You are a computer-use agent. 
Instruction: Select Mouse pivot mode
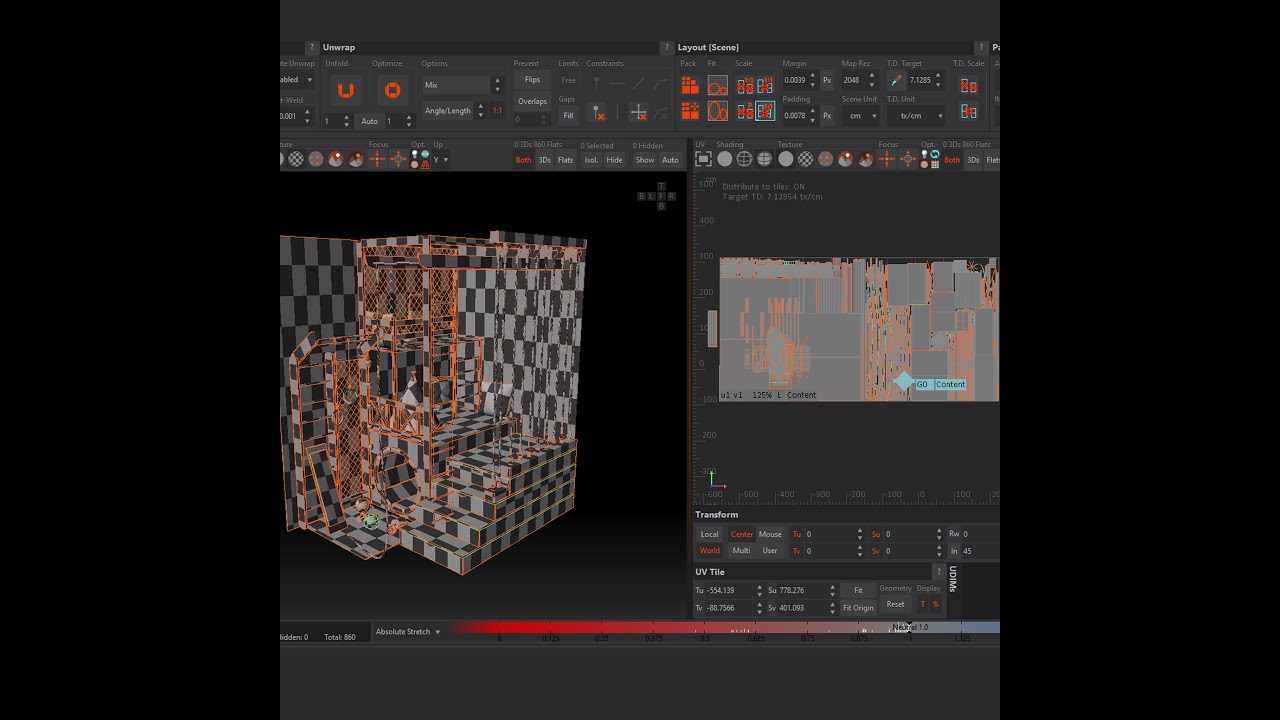point(770,534)
